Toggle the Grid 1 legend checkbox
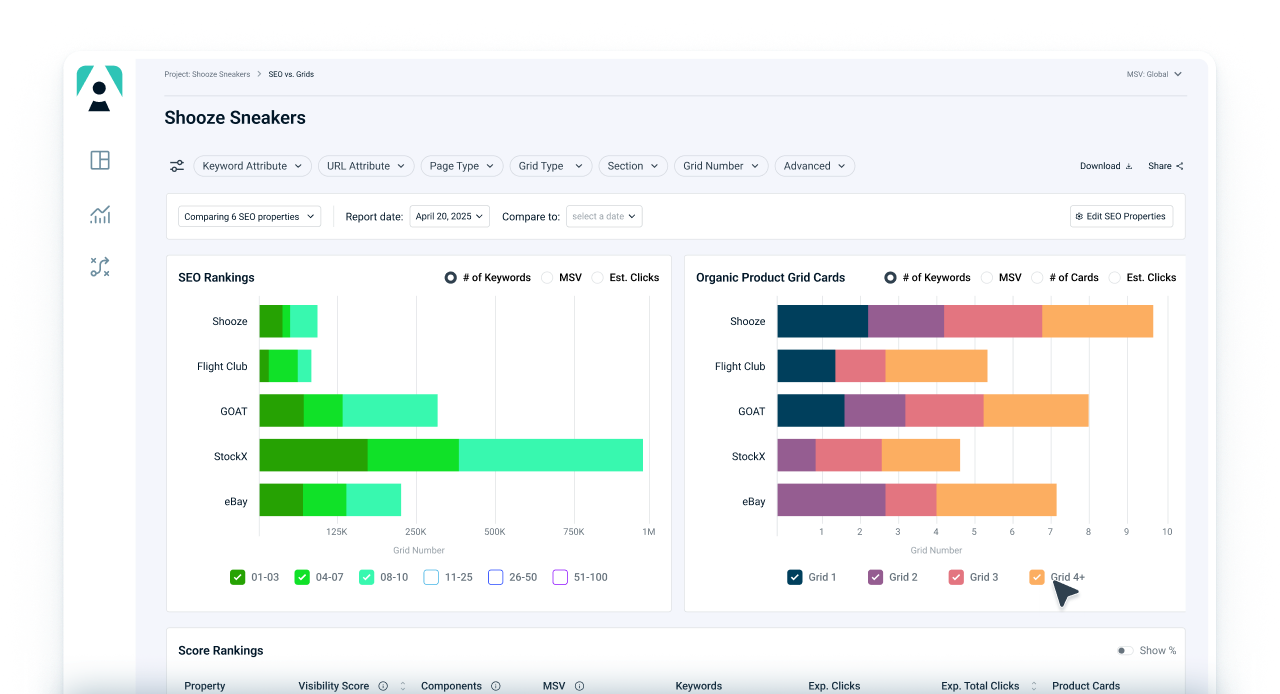Image resolution: width=1280 pixels, height=694 pixels. [x=795, y=577]
